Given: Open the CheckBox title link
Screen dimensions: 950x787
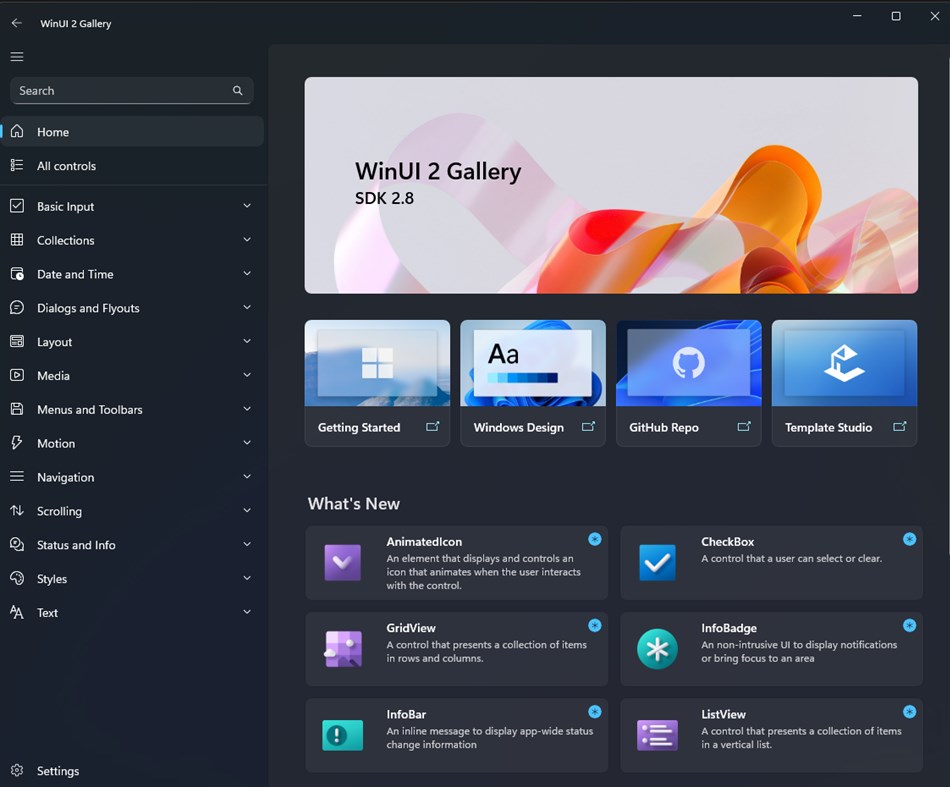Looking at the screenshot, I should (727, 542).
